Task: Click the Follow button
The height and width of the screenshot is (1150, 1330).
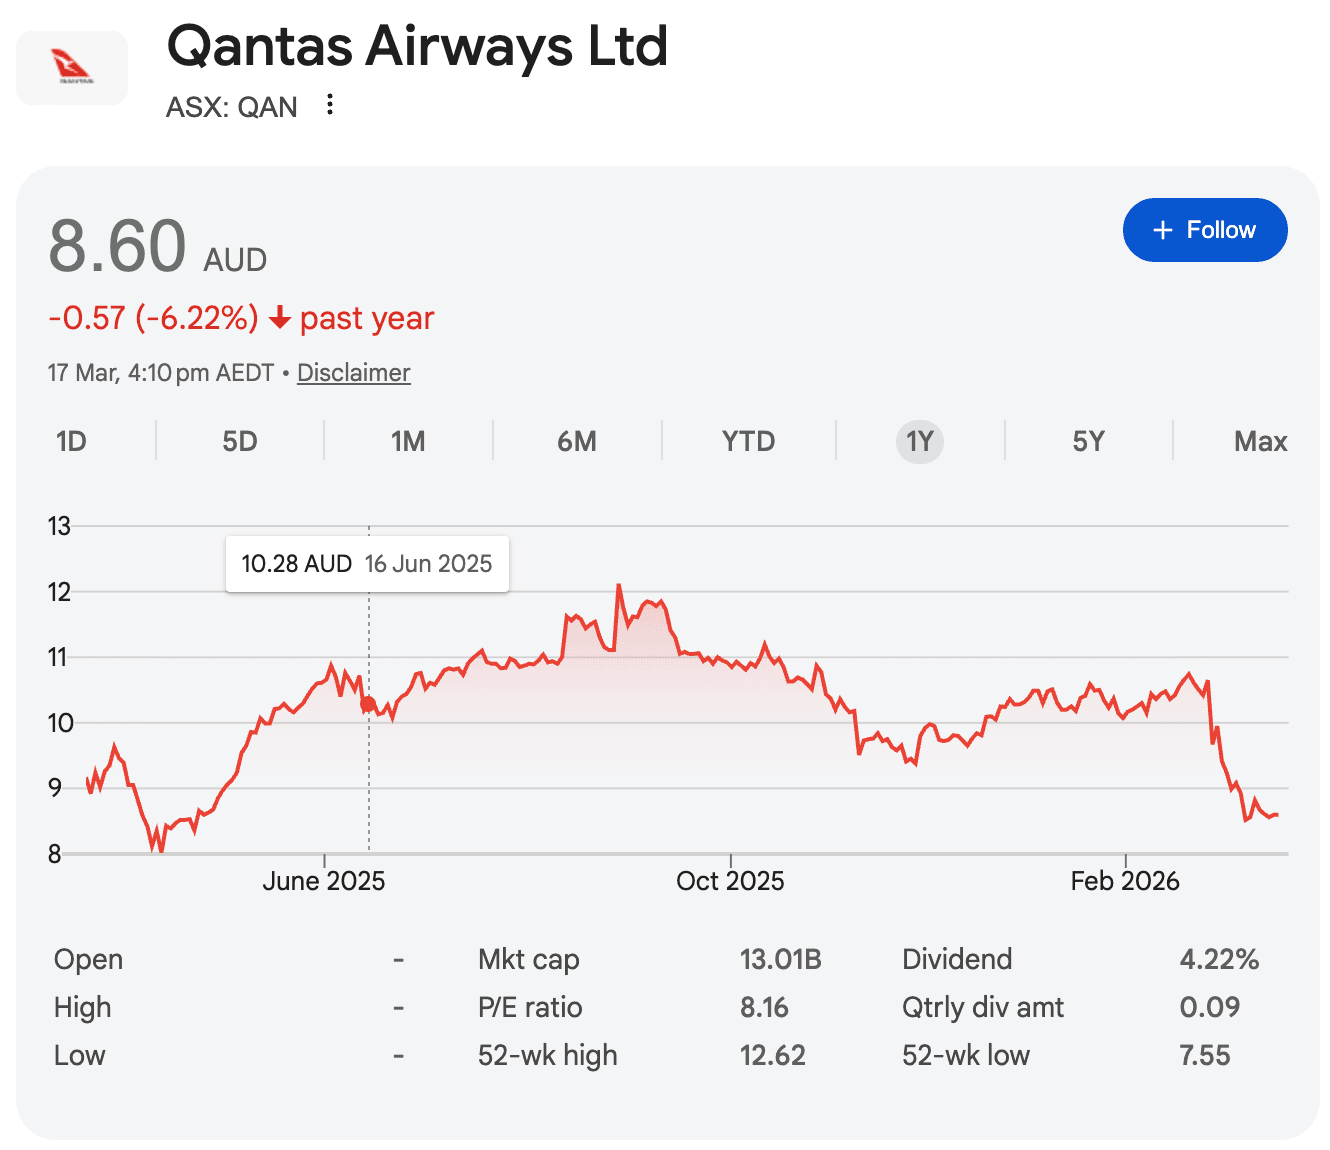Action: coord(1204,230)
